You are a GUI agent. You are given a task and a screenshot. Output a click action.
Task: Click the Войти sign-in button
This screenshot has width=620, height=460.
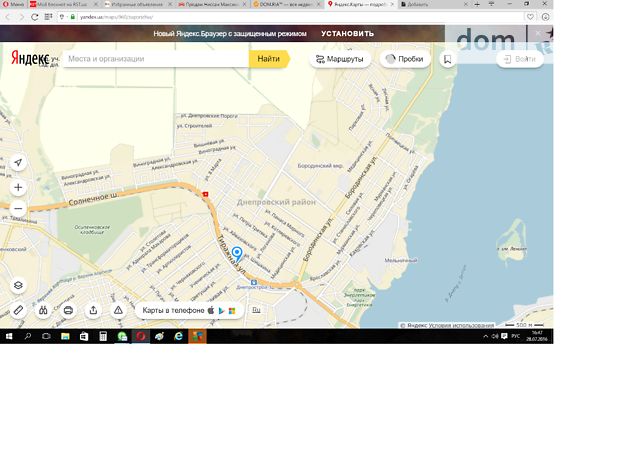[x=520, y=59]
